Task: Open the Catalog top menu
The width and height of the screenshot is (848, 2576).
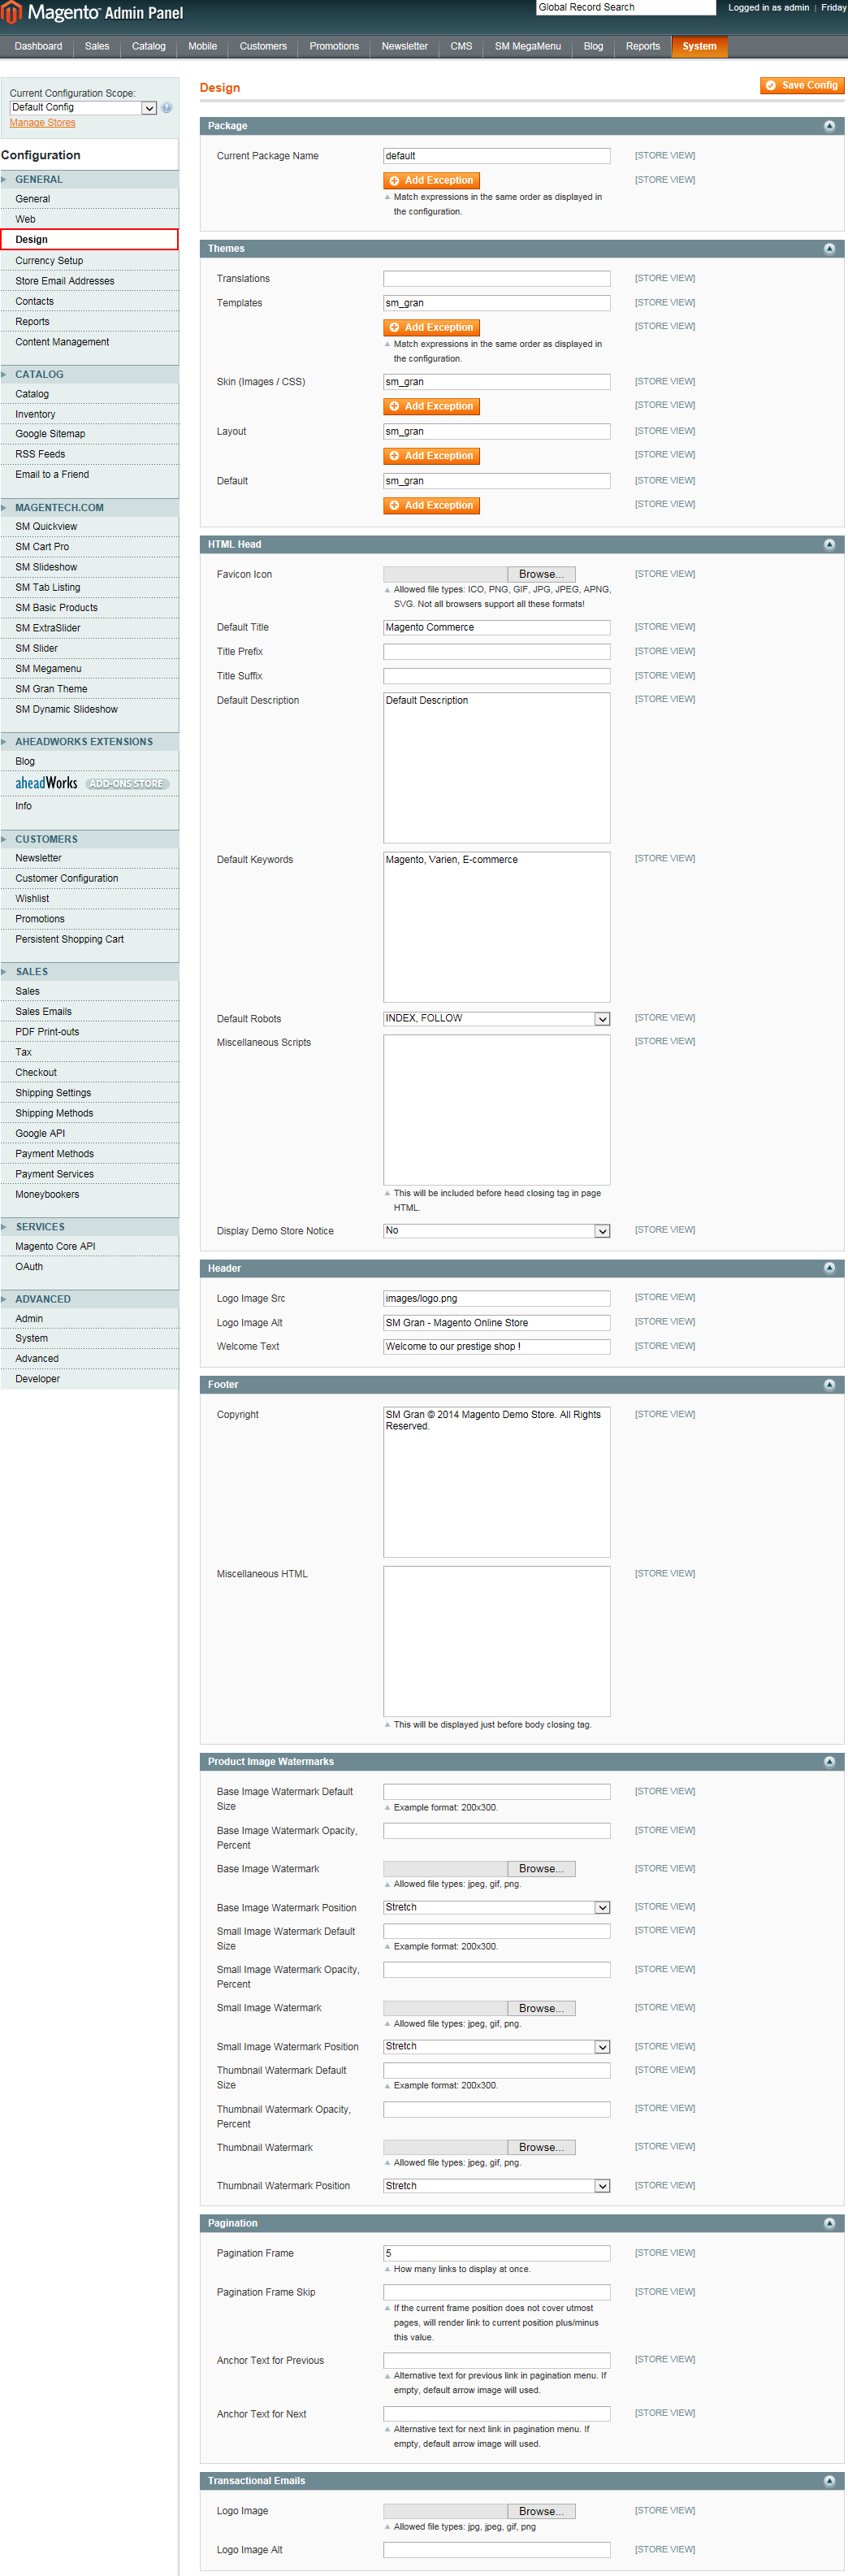Action: pyautogui.click(x=149, y=47)
